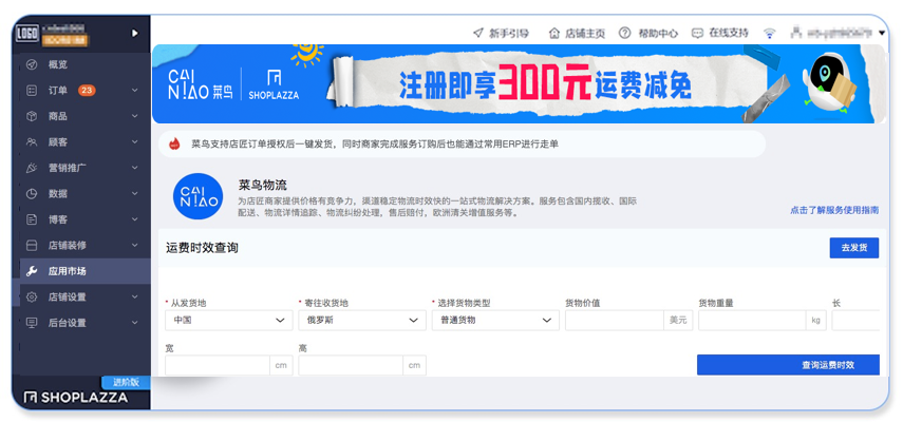Open the account dropdown arrow at top right

[882, 33]
